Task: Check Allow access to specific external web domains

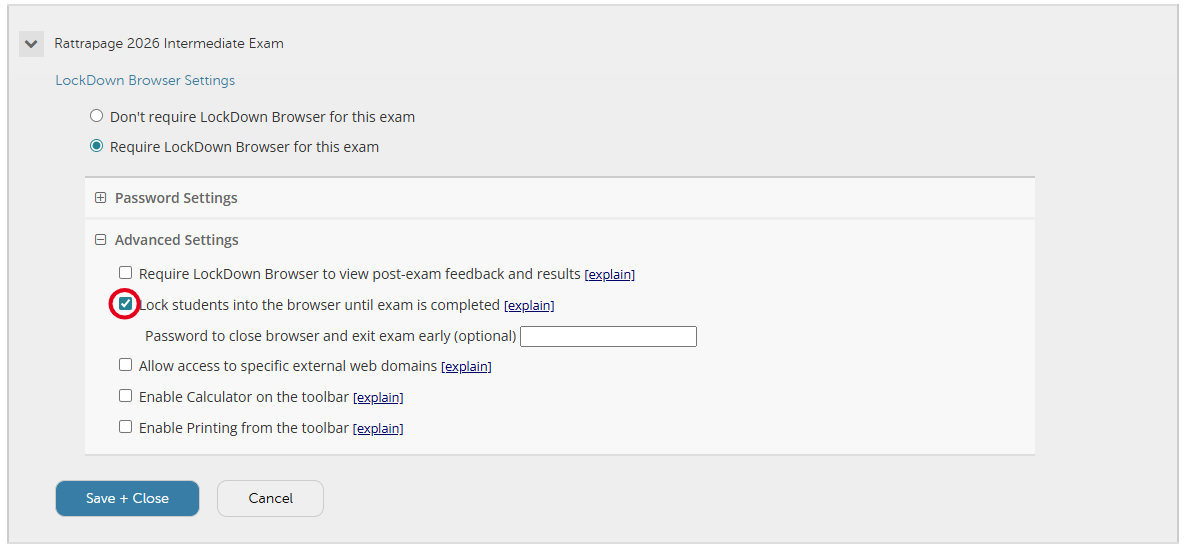Action: click(126, 365)
